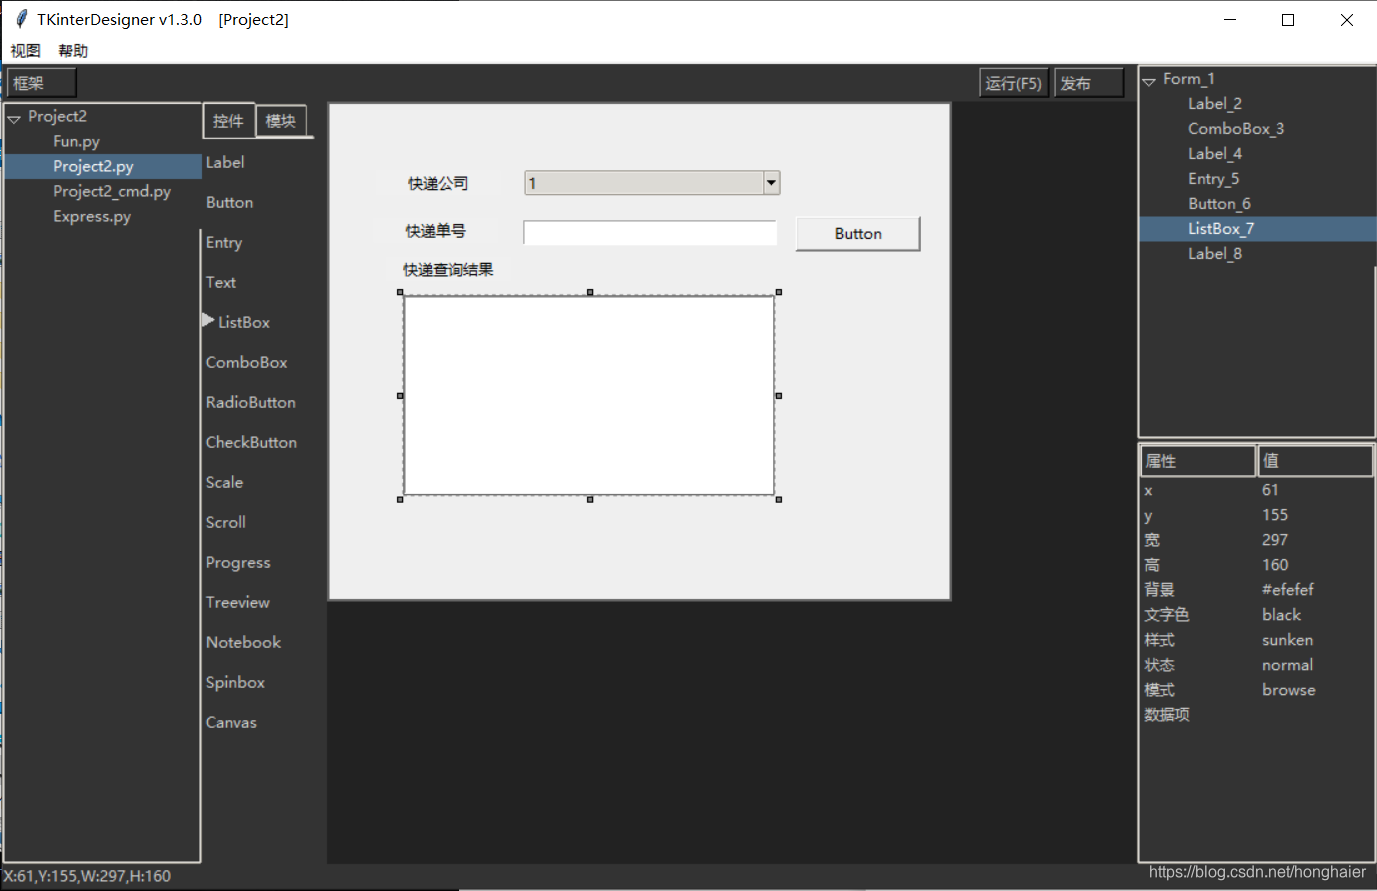1377x891 pixels.
Task: Select ListBox_7 in the widget tree
Action: click(1221, 228)
